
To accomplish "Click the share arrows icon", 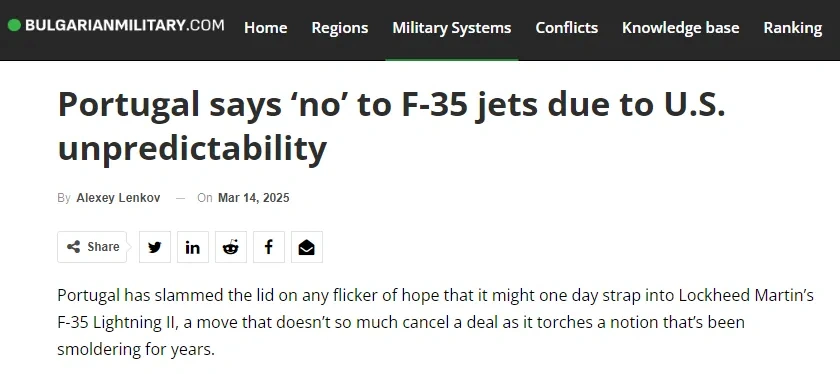I will [x=73, y=247].
